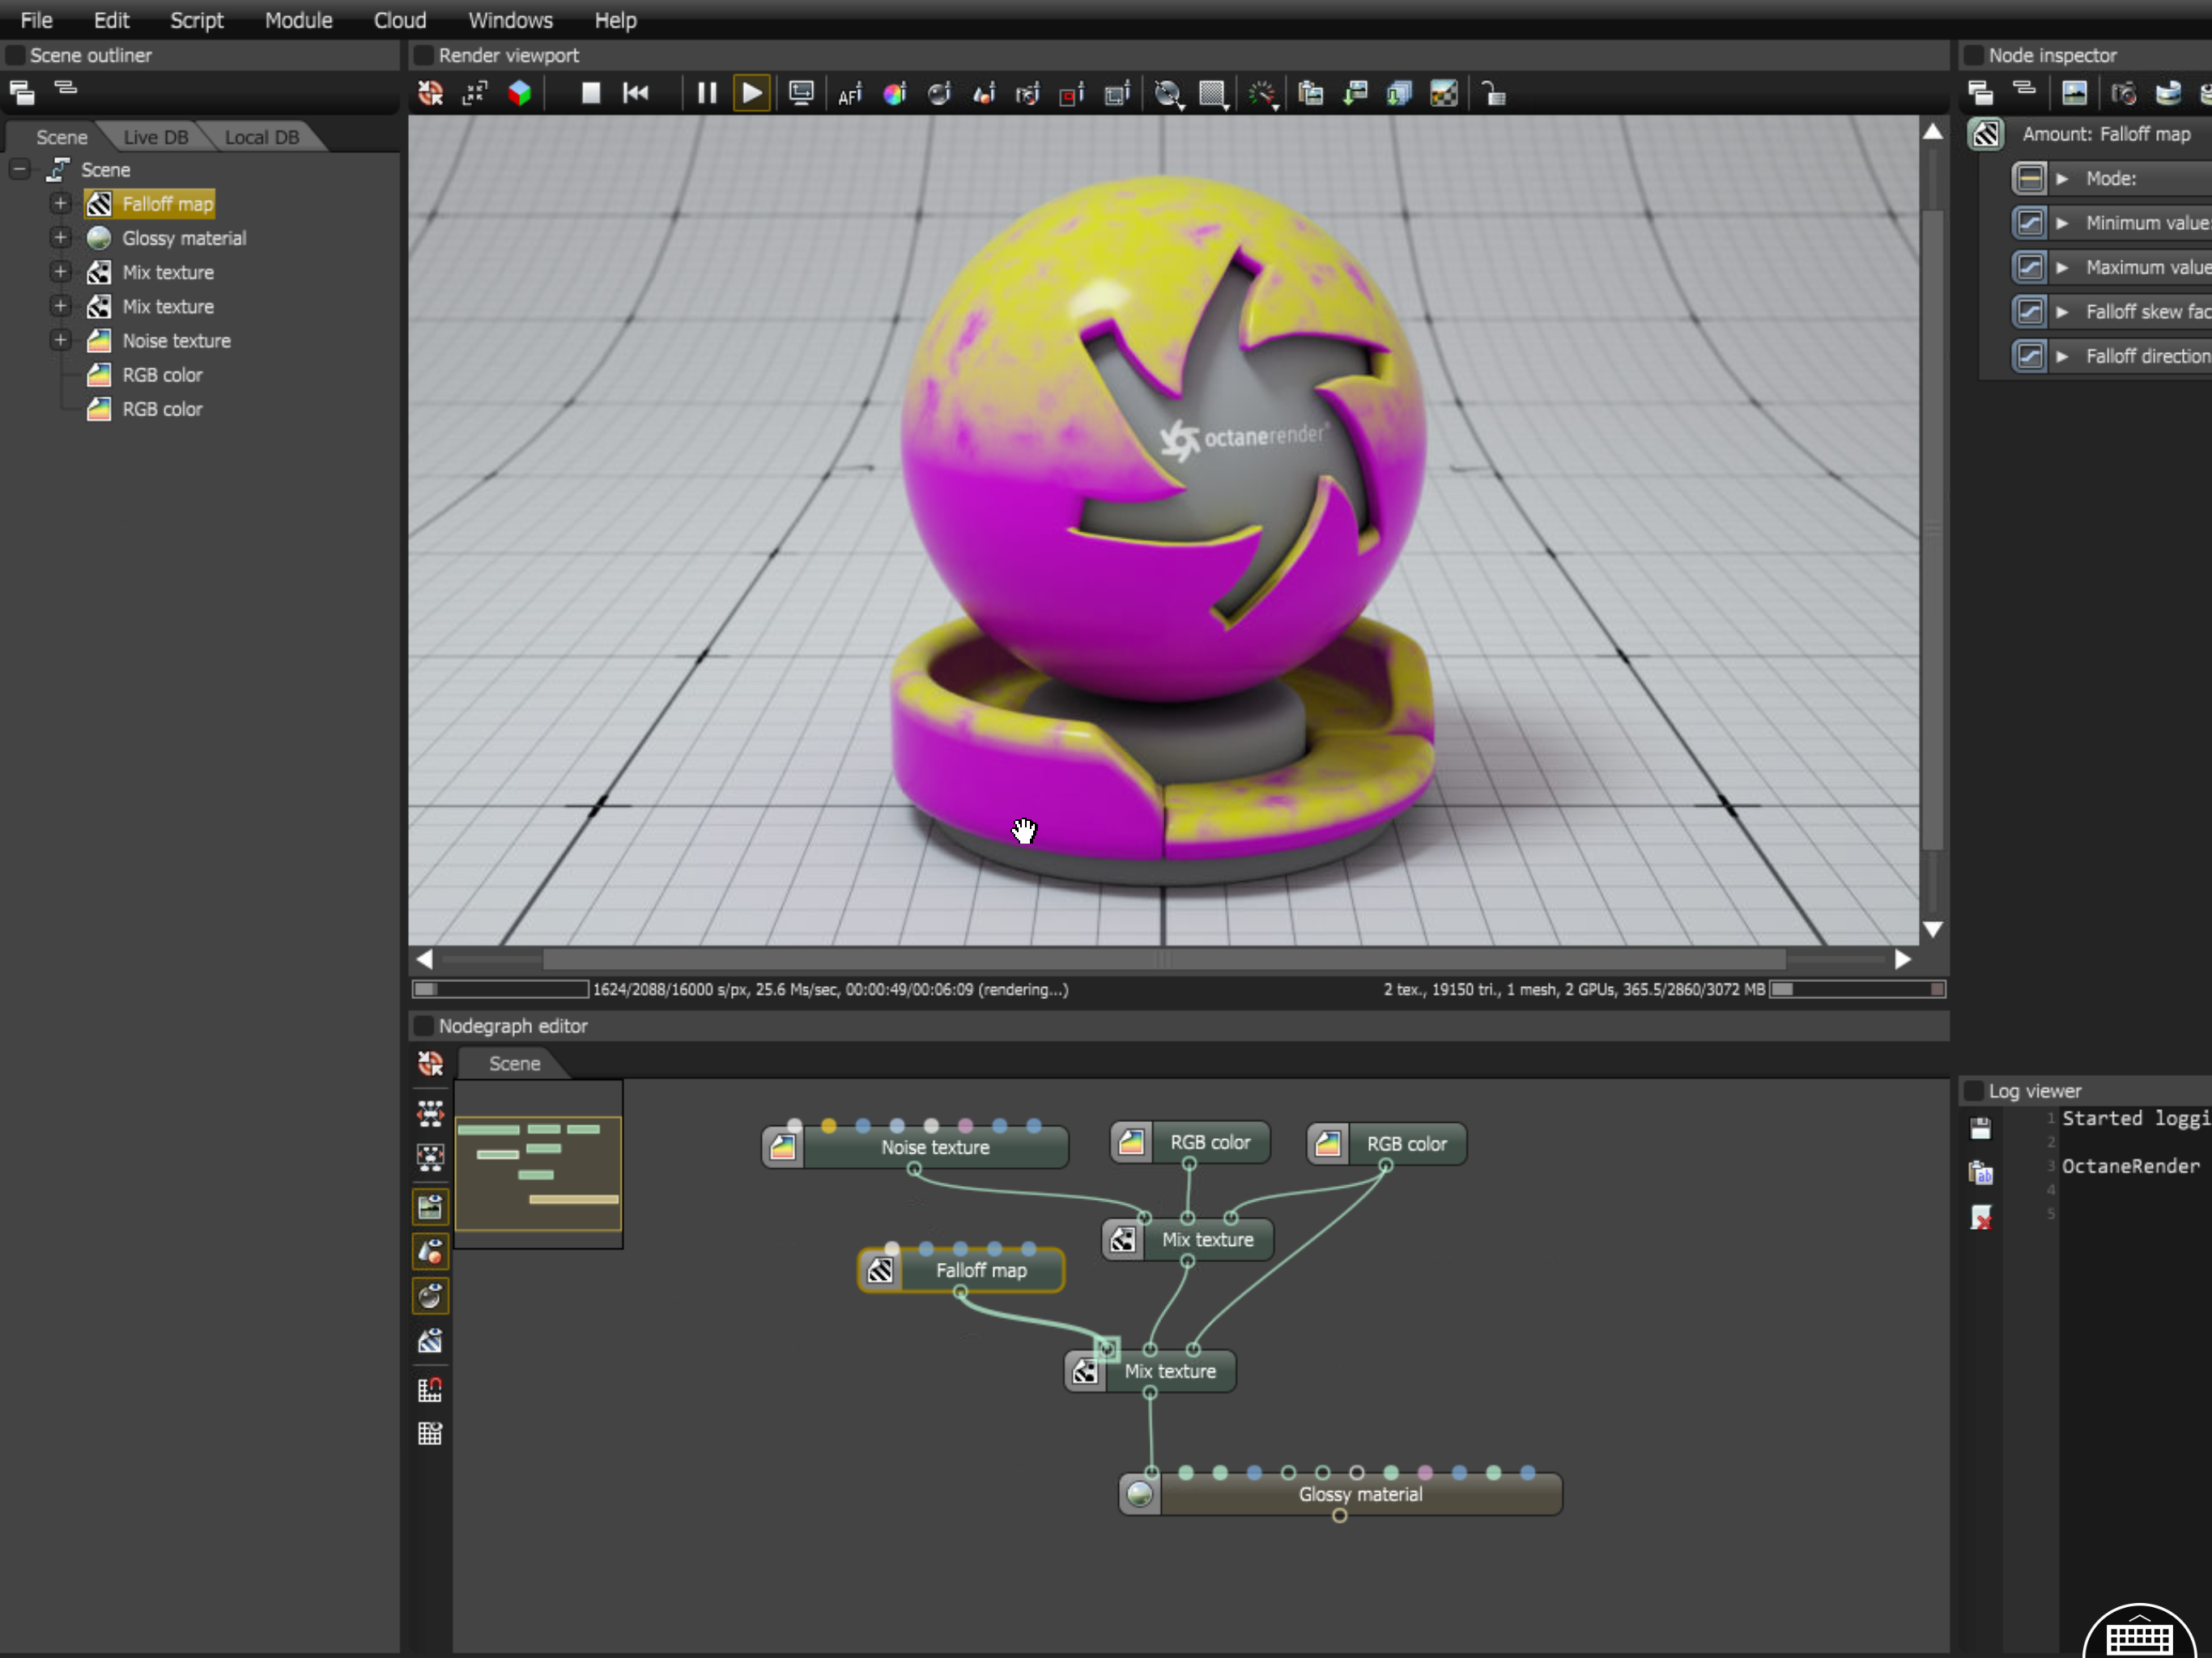This screenshot has width=2212, height=1658.
Task: Click the save render image icon
Action: 1355,94
